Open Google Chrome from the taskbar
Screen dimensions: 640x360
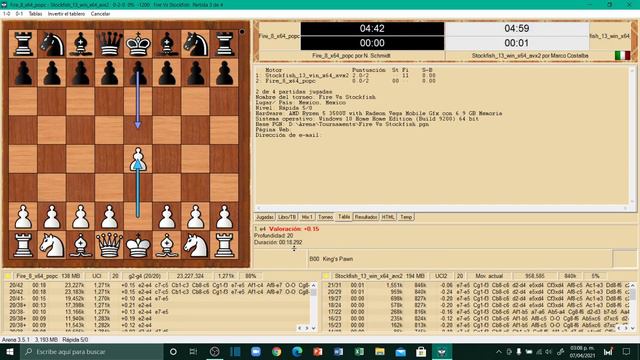(276, 351)
